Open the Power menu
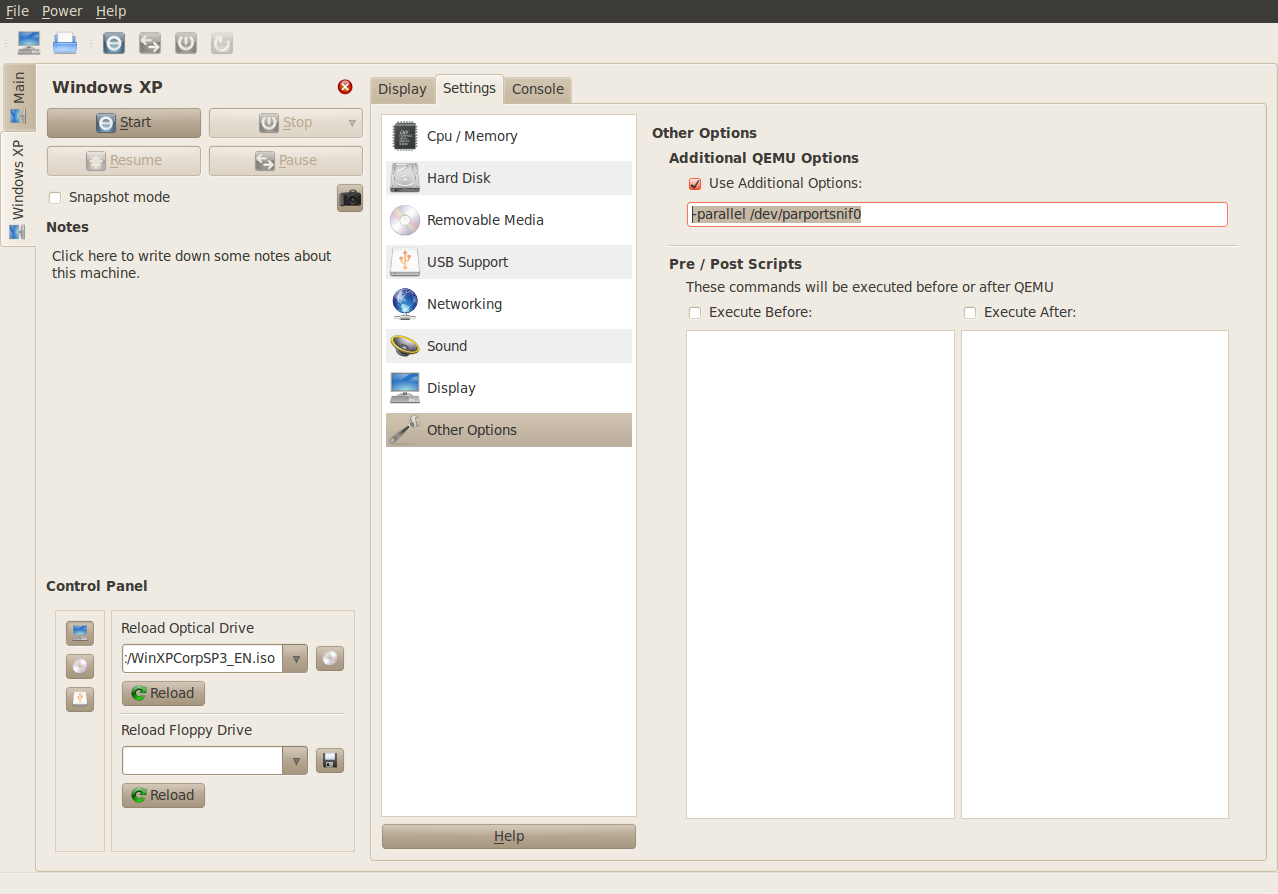This screenshot has height=894, width=1278. point(62,11)
